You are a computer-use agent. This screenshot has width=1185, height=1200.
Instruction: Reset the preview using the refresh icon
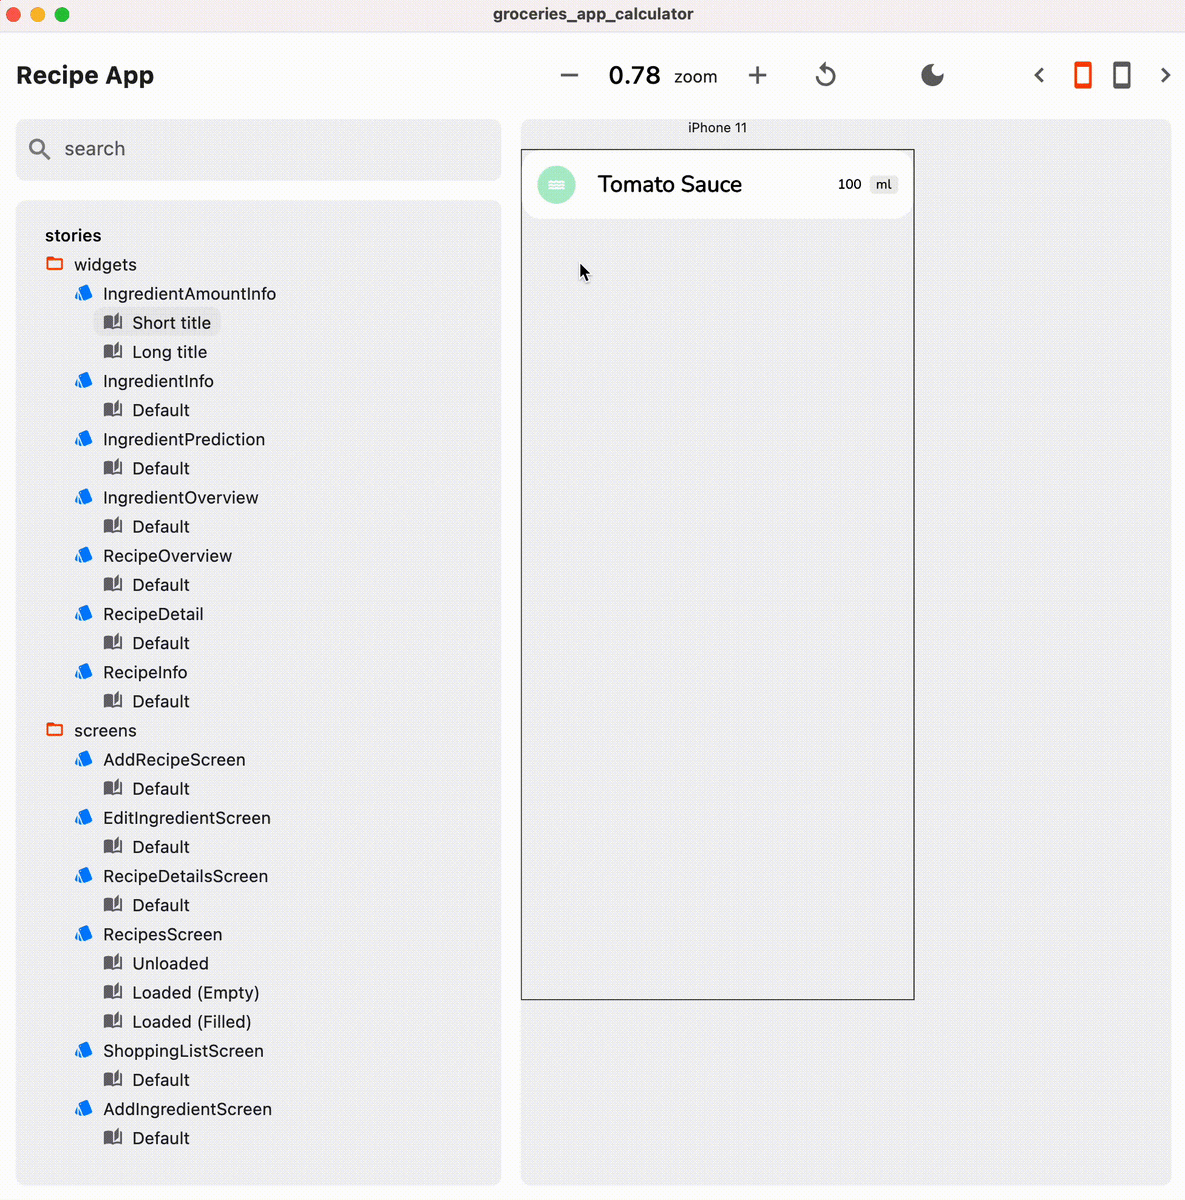tap(825, 75)
